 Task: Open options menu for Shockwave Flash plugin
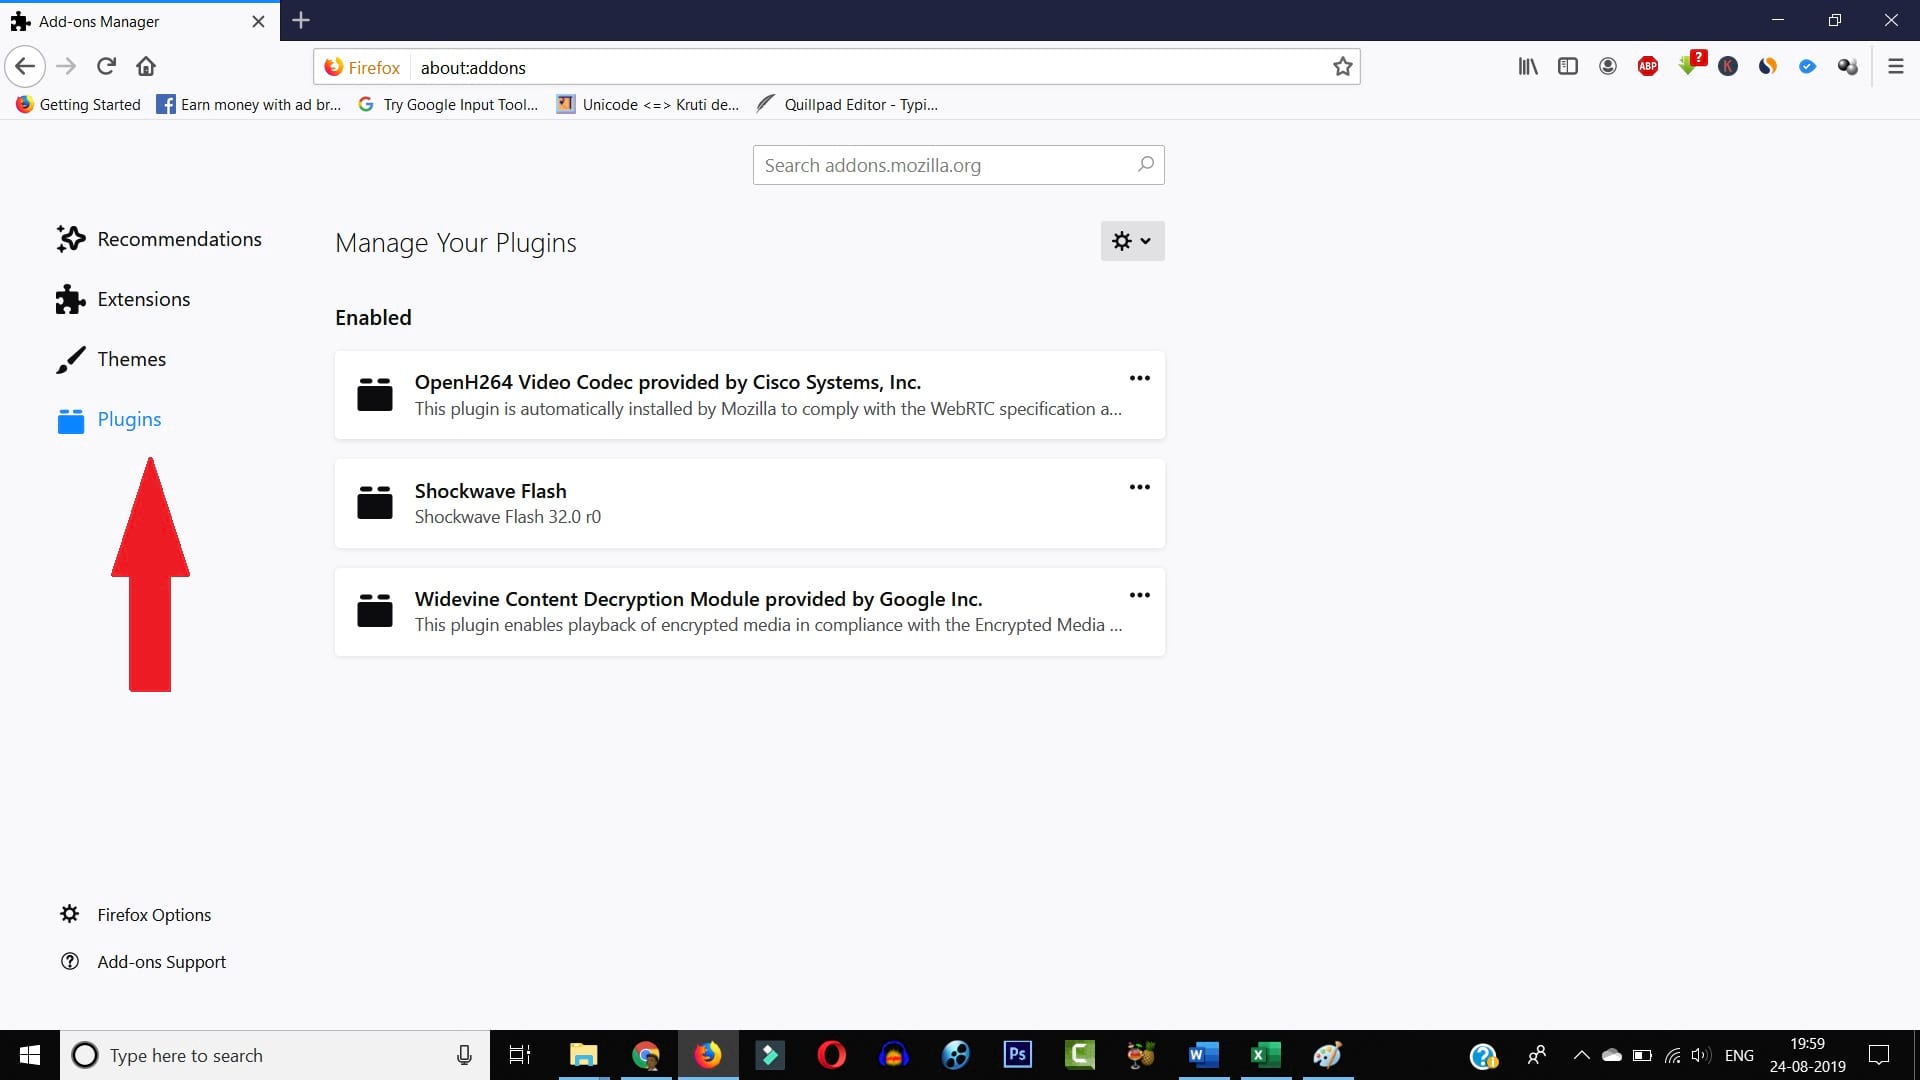coord(1140,487)
